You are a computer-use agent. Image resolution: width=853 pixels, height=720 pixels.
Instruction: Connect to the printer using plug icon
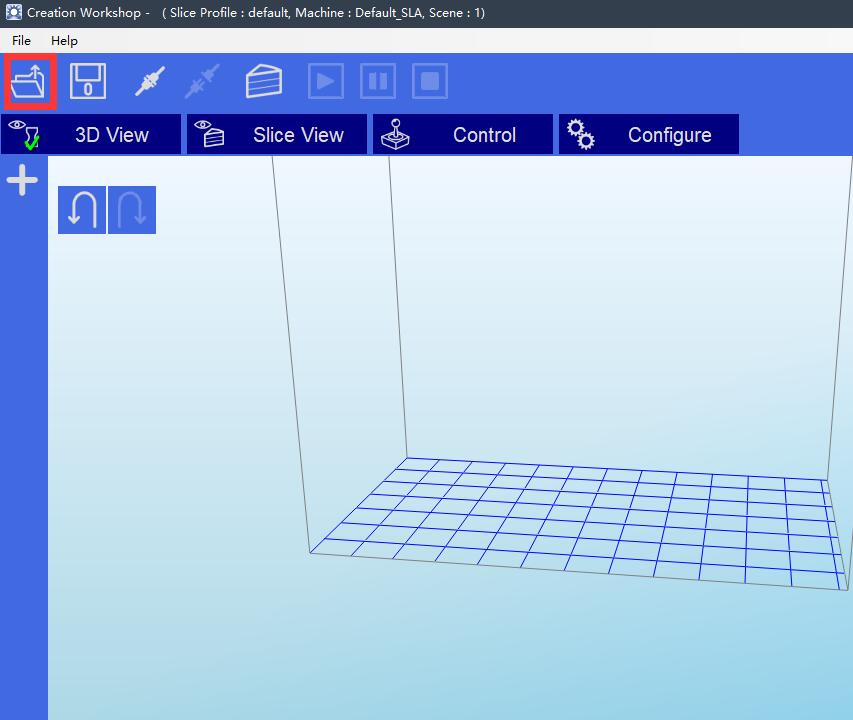[x=150, y=81]
